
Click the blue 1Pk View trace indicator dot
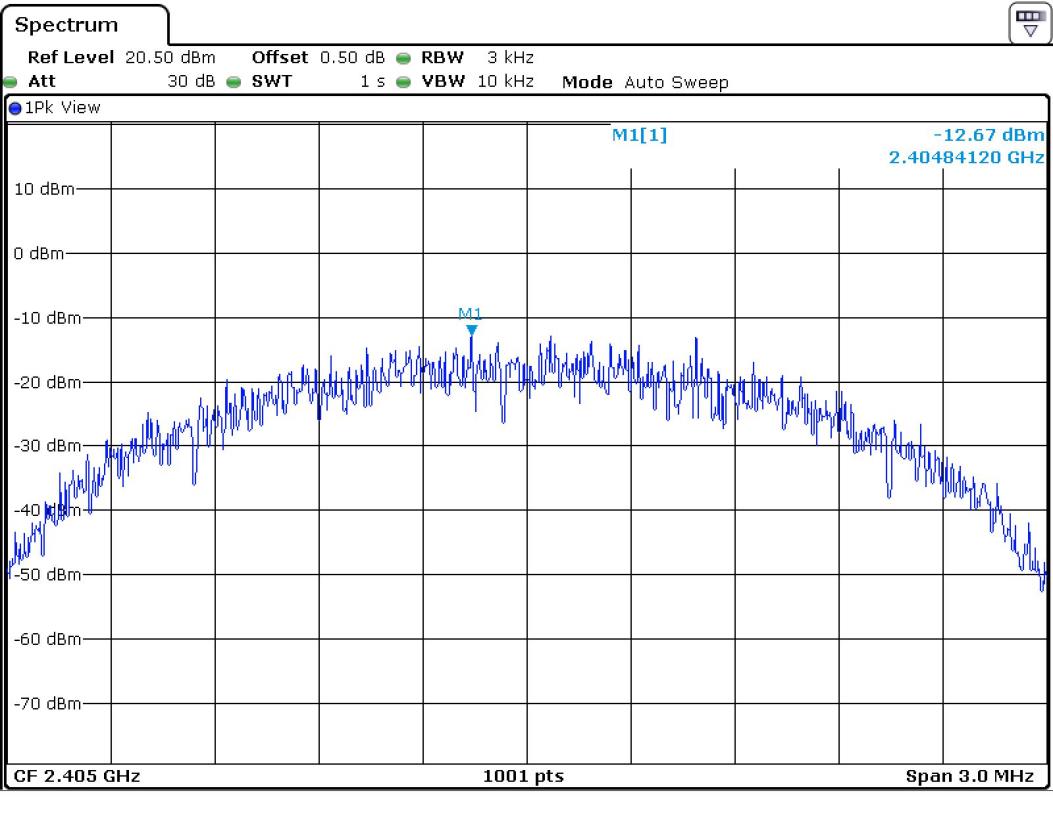coord(15,107)
